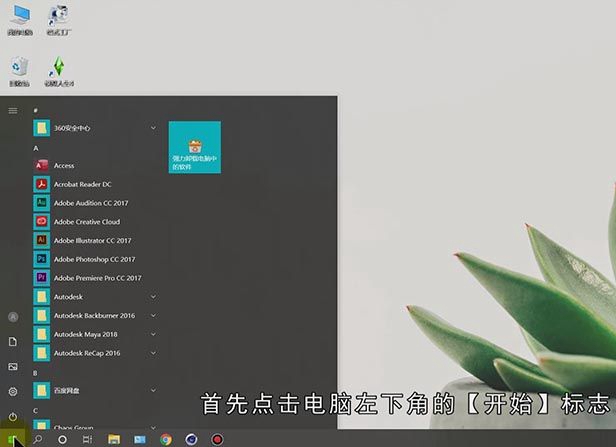616x447 pixels.
Task: Open Autodesk folder entry
Action: pyautogui.click(x=96, y=297)
